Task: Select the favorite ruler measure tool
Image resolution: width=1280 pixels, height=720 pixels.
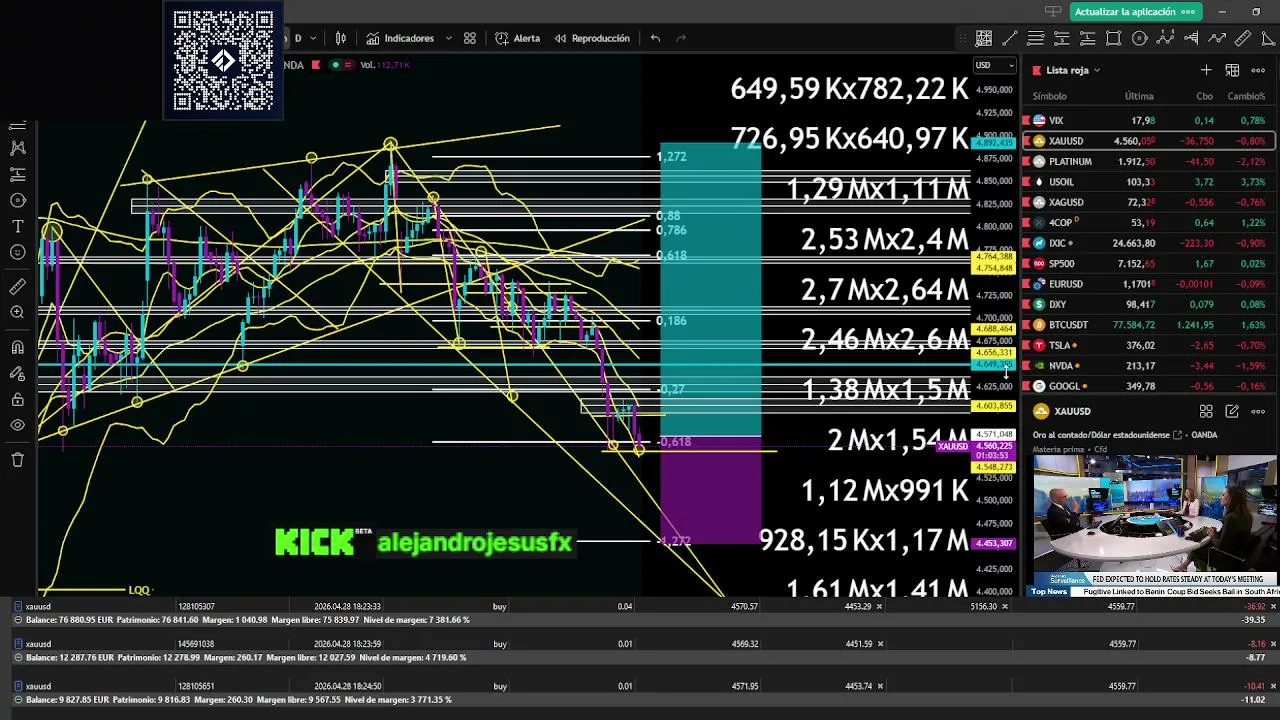Action: [1243, 38]
